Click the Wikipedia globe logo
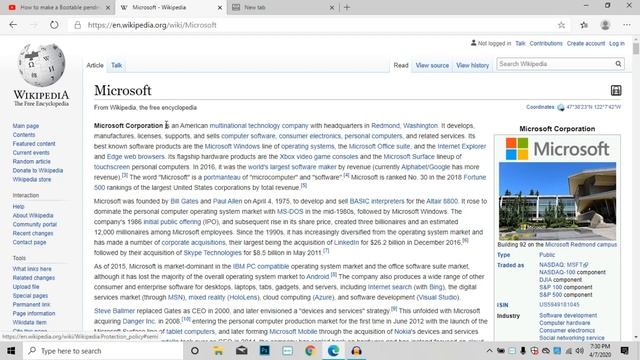 point(41,66)
